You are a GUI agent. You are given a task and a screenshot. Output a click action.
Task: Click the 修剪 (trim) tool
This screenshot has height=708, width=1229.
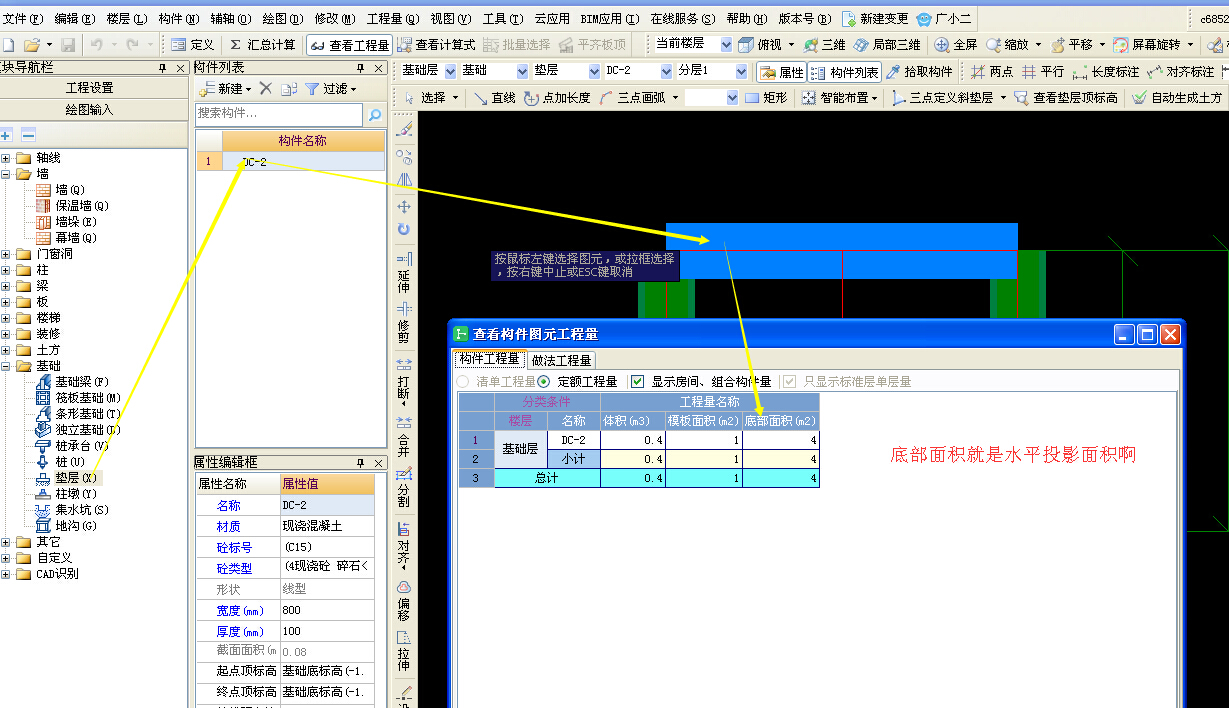pyautogui.click(x=404, y=323)
